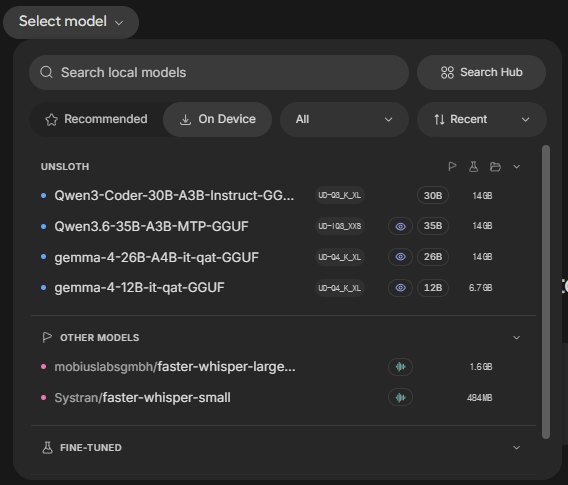Click audio waveform icon for faster-whisper-large

(400, 367)
